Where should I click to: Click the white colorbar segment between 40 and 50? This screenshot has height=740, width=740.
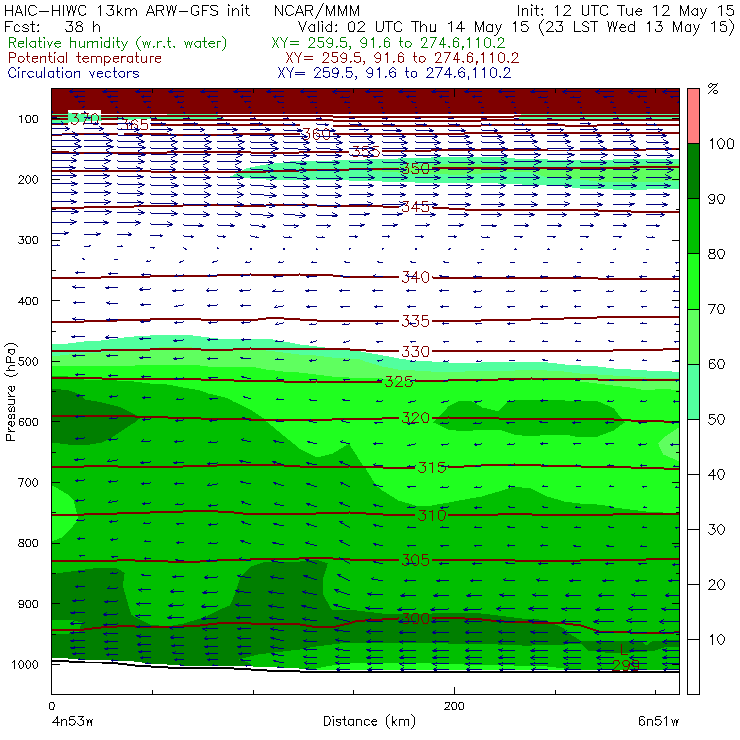[x=693, y=446]
